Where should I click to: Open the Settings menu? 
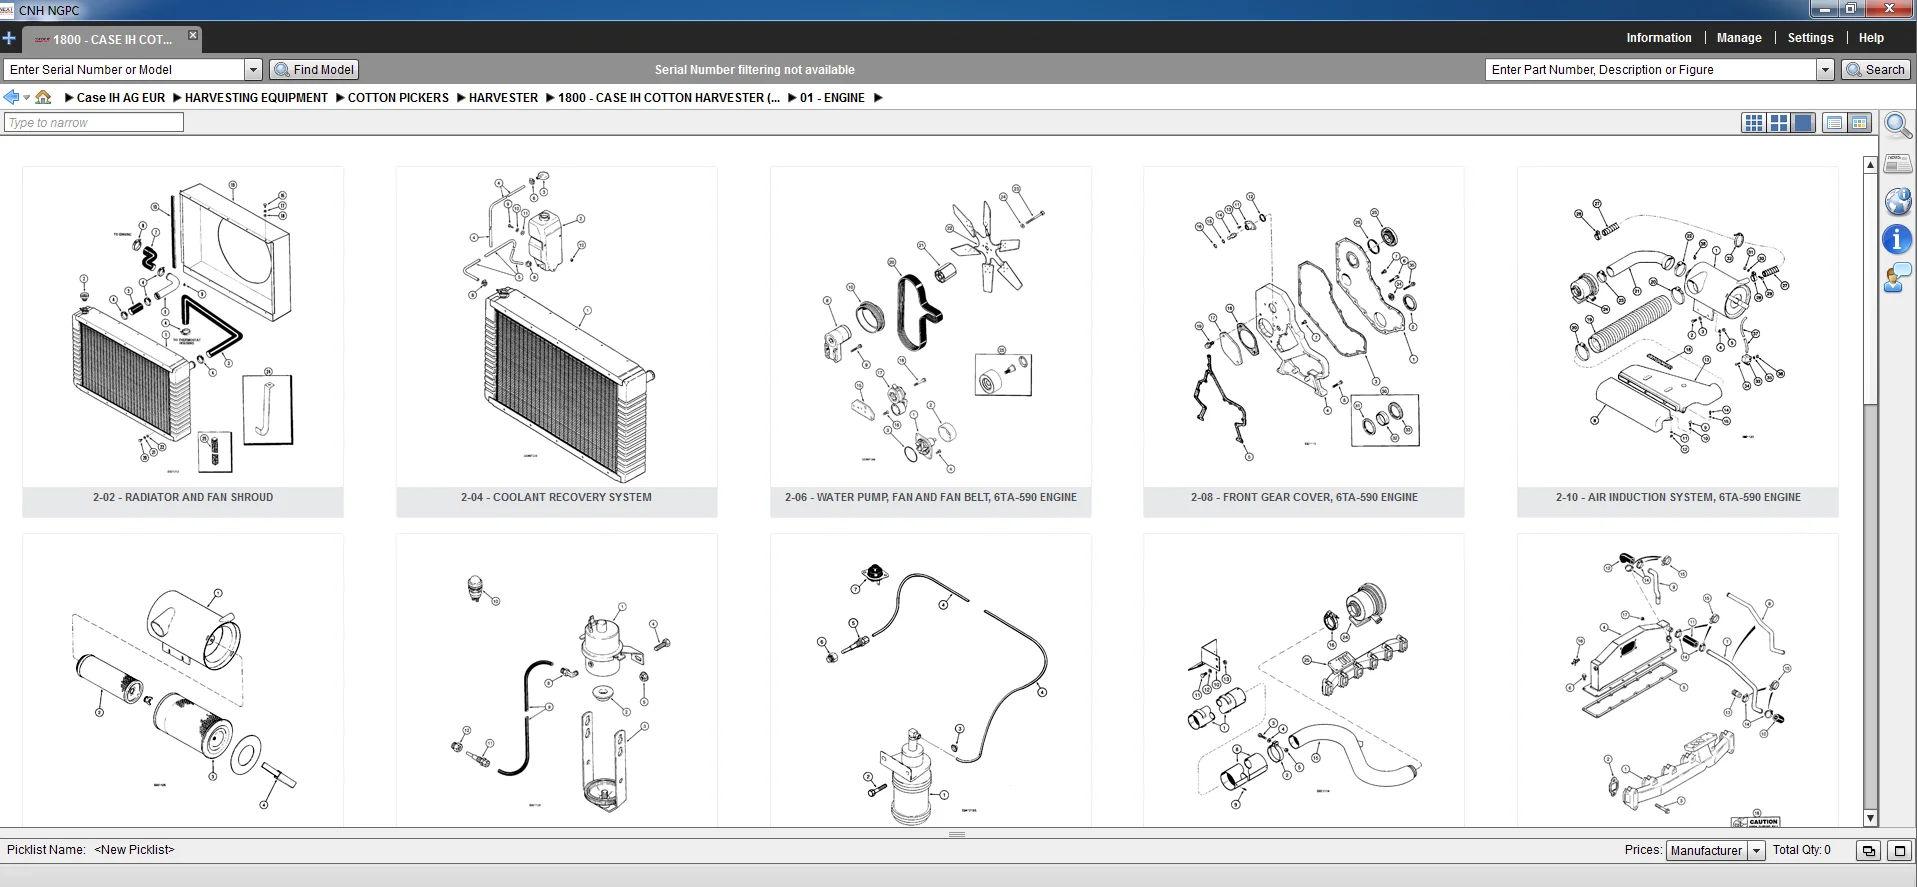[x=1810, y=38]
